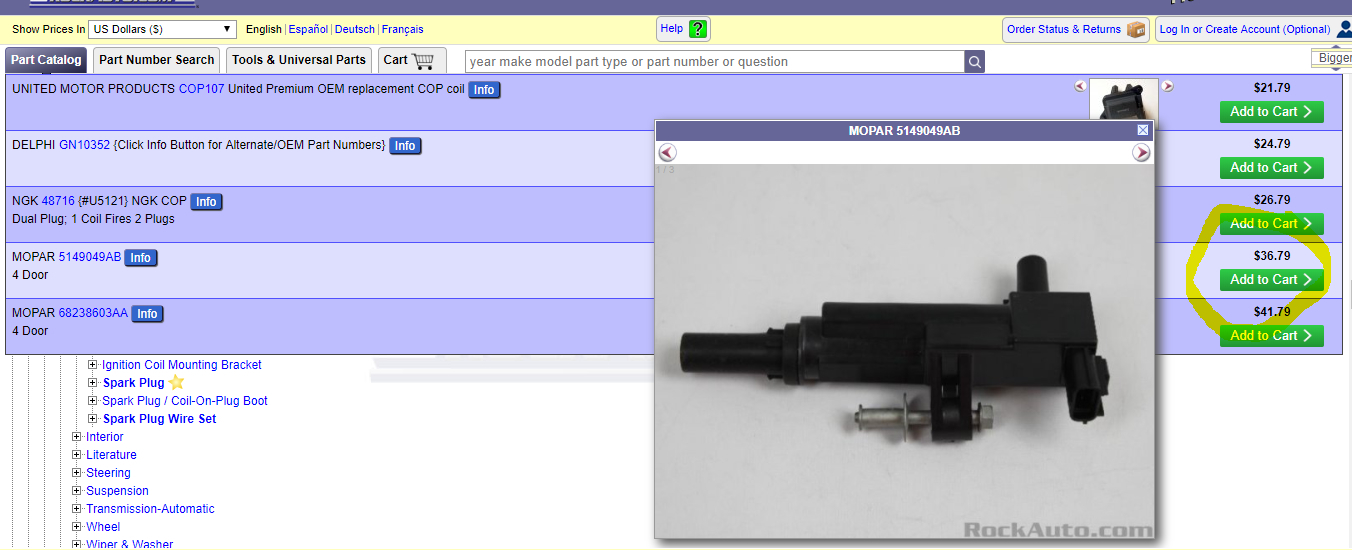Open Info for United Motor COP107
The width and height of the screenshot is (1352, 550).
tap(484, 90)
